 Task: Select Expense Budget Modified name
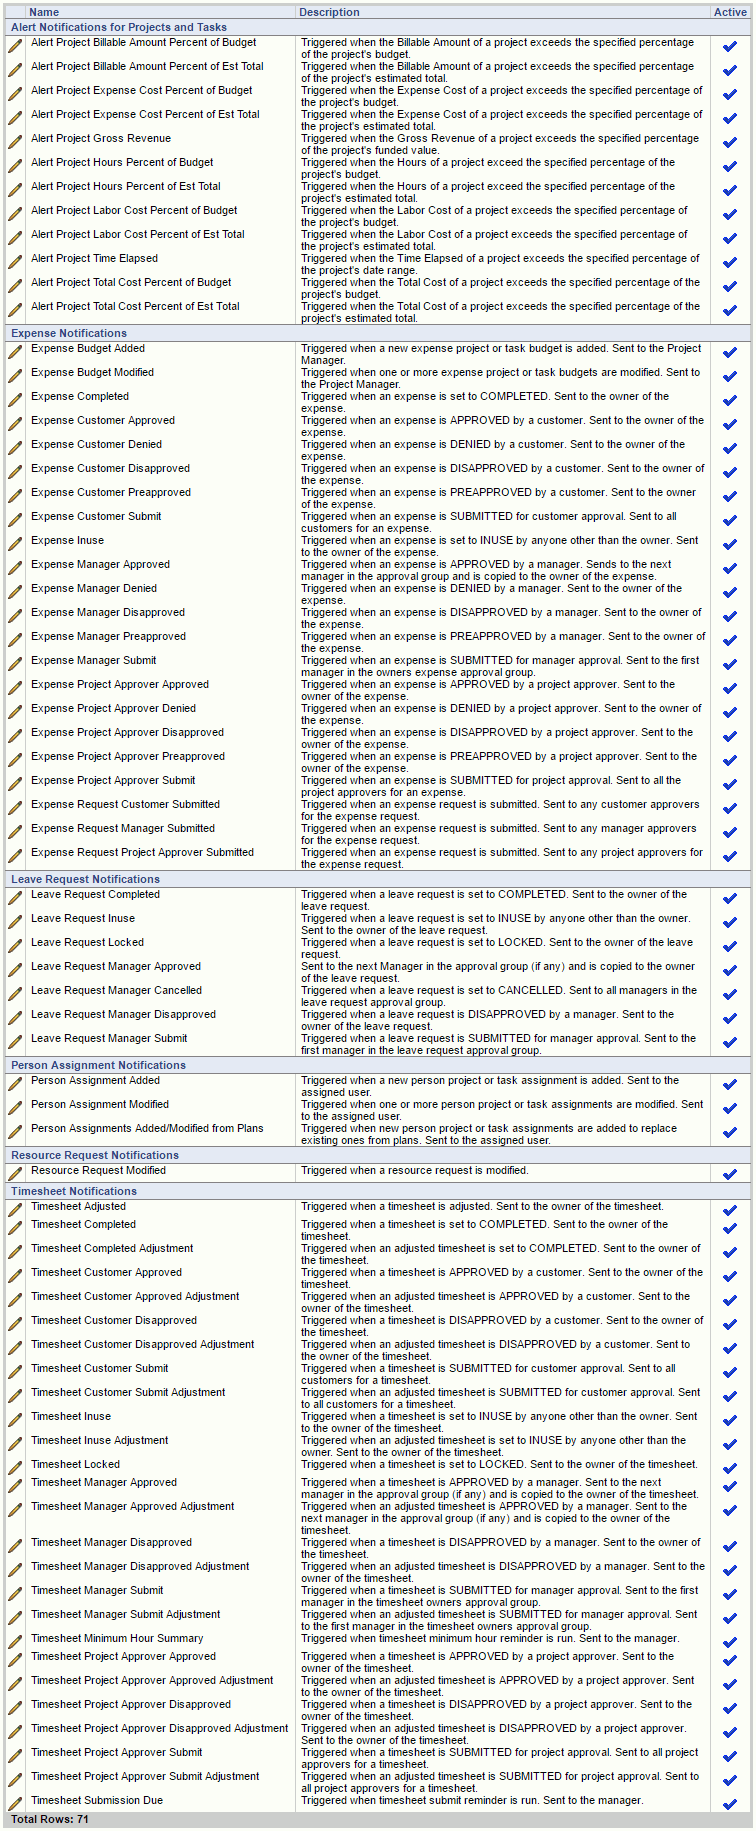pos(92,372)
